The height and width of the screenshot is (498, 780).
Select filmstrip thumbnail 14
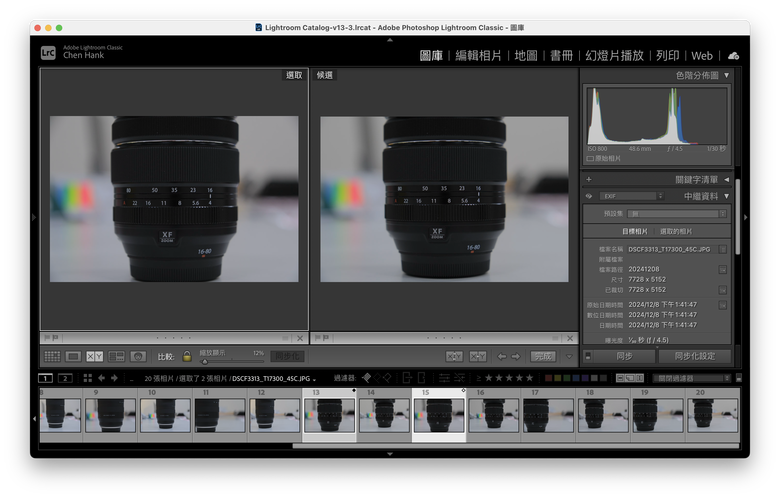pos(384,414)
